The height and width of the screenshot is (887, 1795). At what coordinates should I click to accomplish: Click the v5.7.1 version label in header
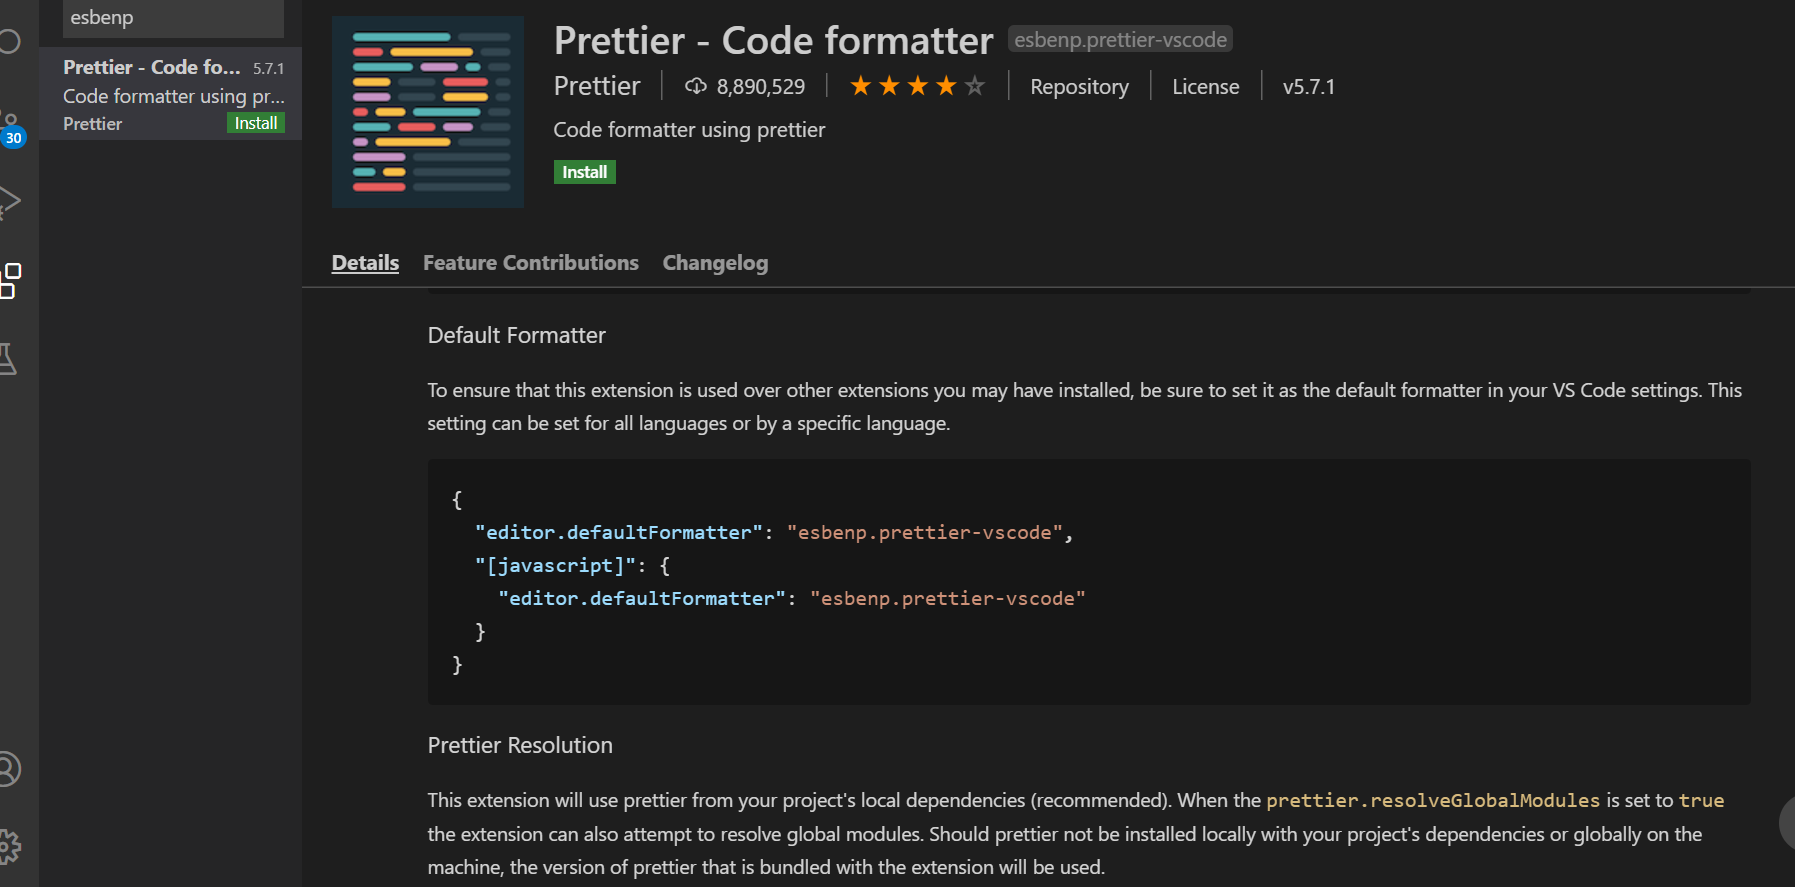[1309, 87]
